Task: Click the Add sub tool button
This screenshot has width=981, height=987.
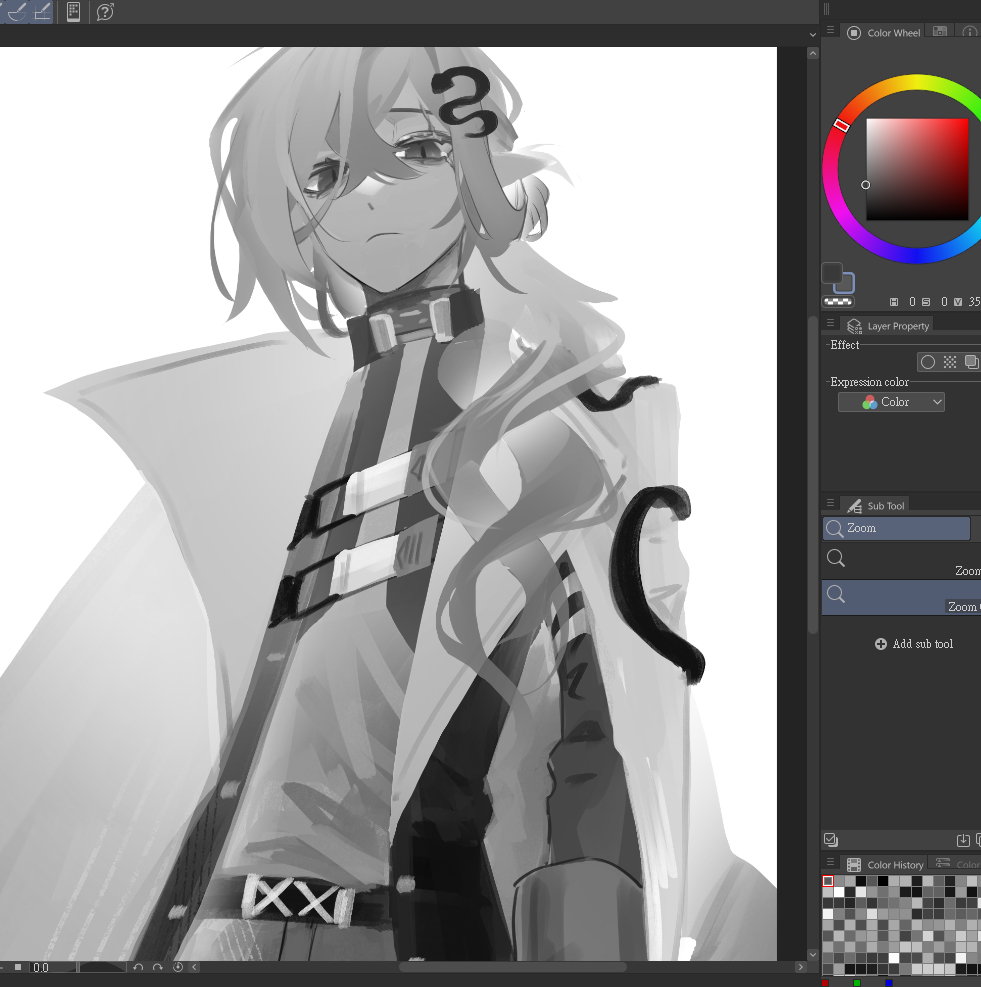Action: coord(913,644)
